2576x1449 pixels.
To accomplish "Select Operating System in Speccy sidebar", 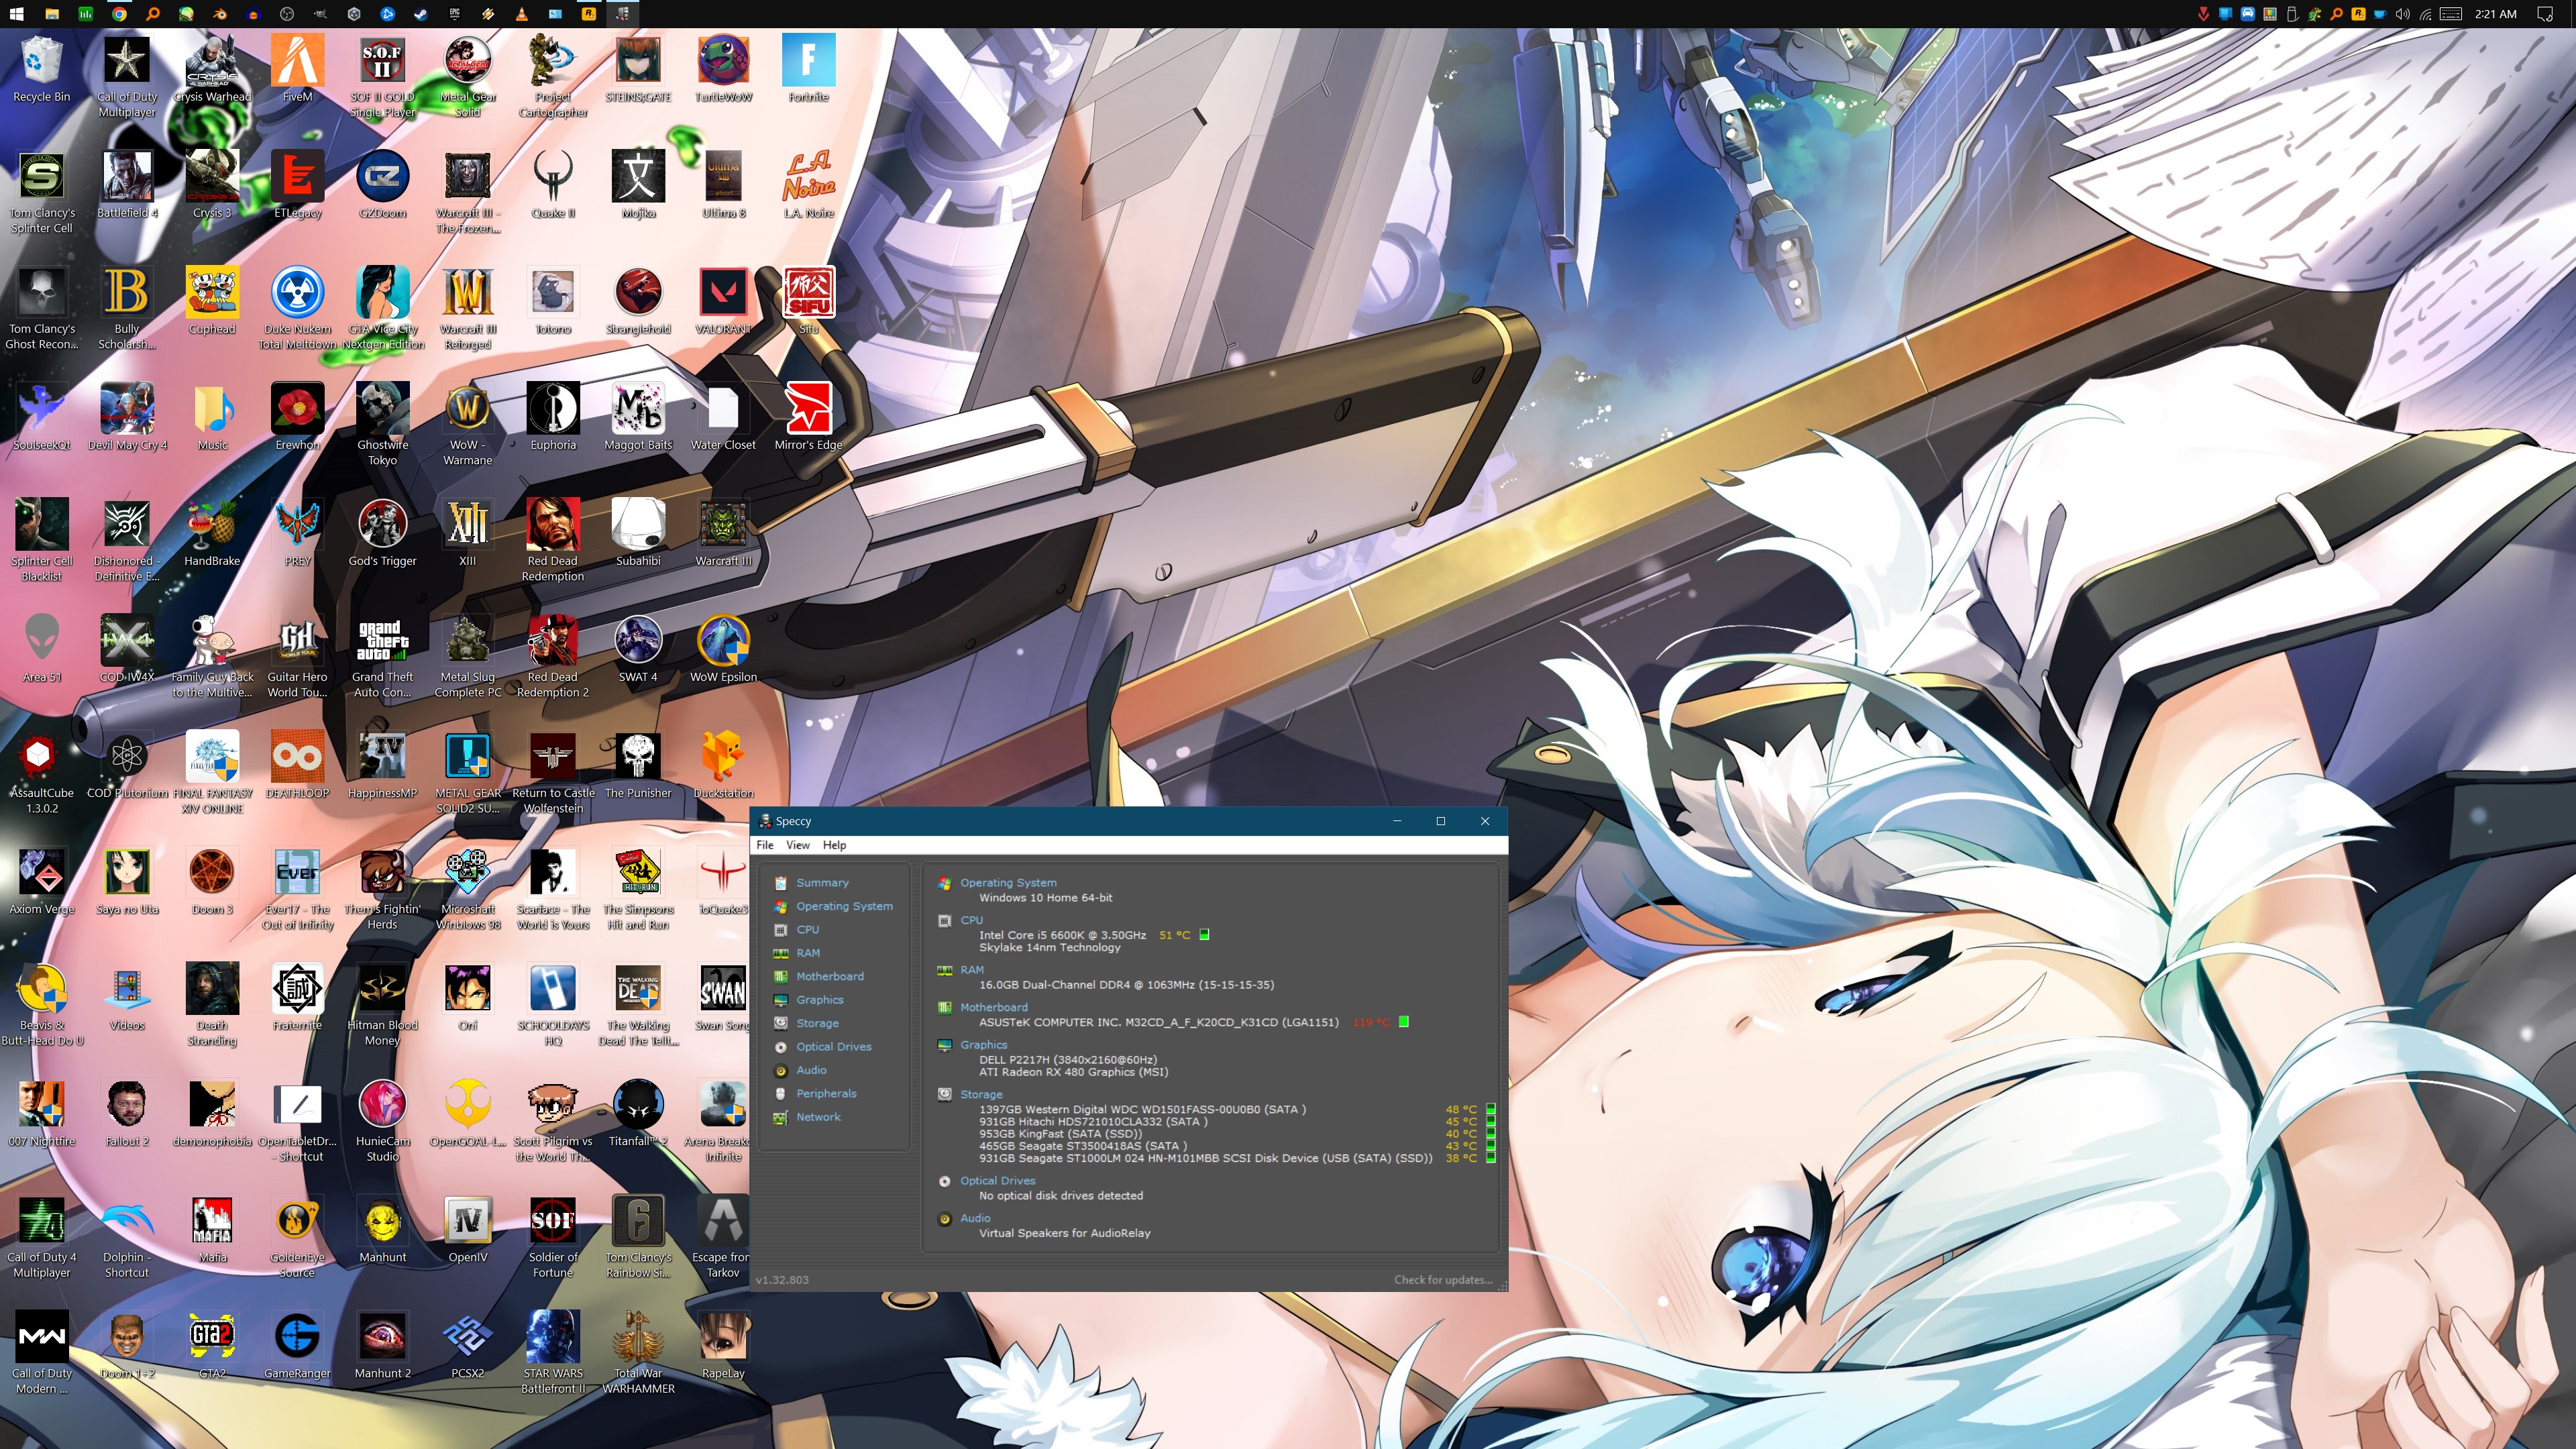I will click(844, 906).
